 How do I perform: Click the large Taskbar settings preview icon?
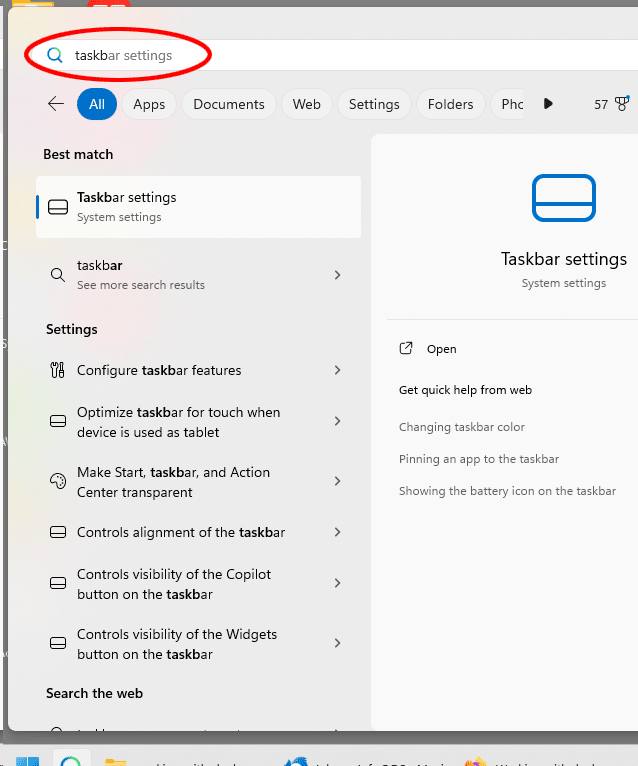click(563, 198)
